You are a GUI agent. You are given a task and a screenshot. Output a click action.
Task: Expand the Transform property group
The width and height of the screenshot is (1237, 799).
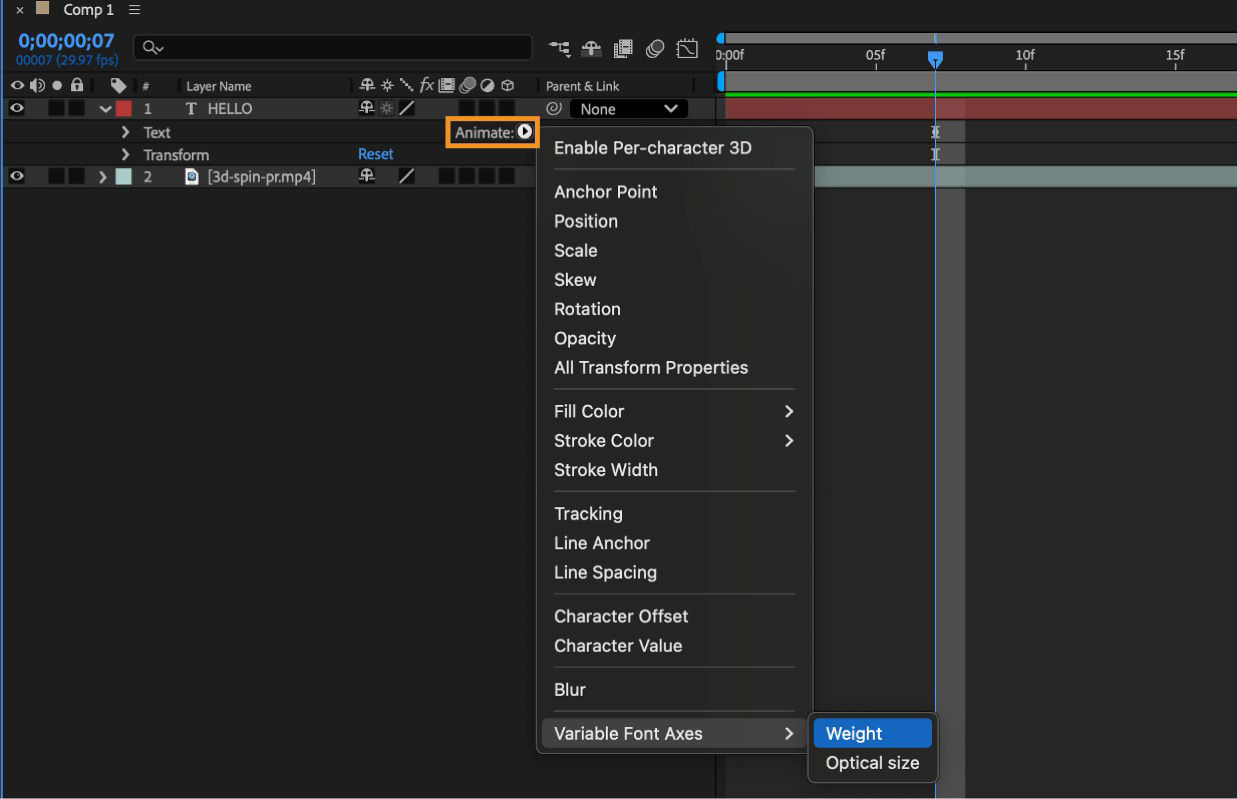(123, 154)
